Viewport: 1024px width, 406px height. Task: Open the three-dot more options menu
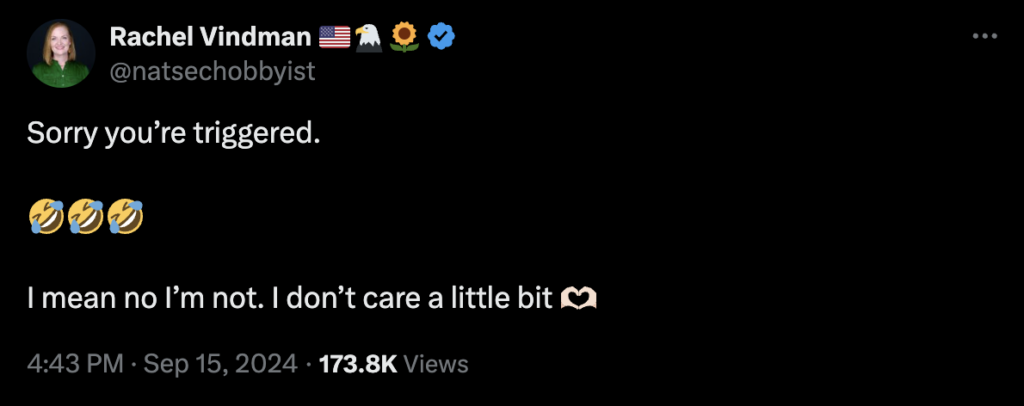tap(984, 37)
